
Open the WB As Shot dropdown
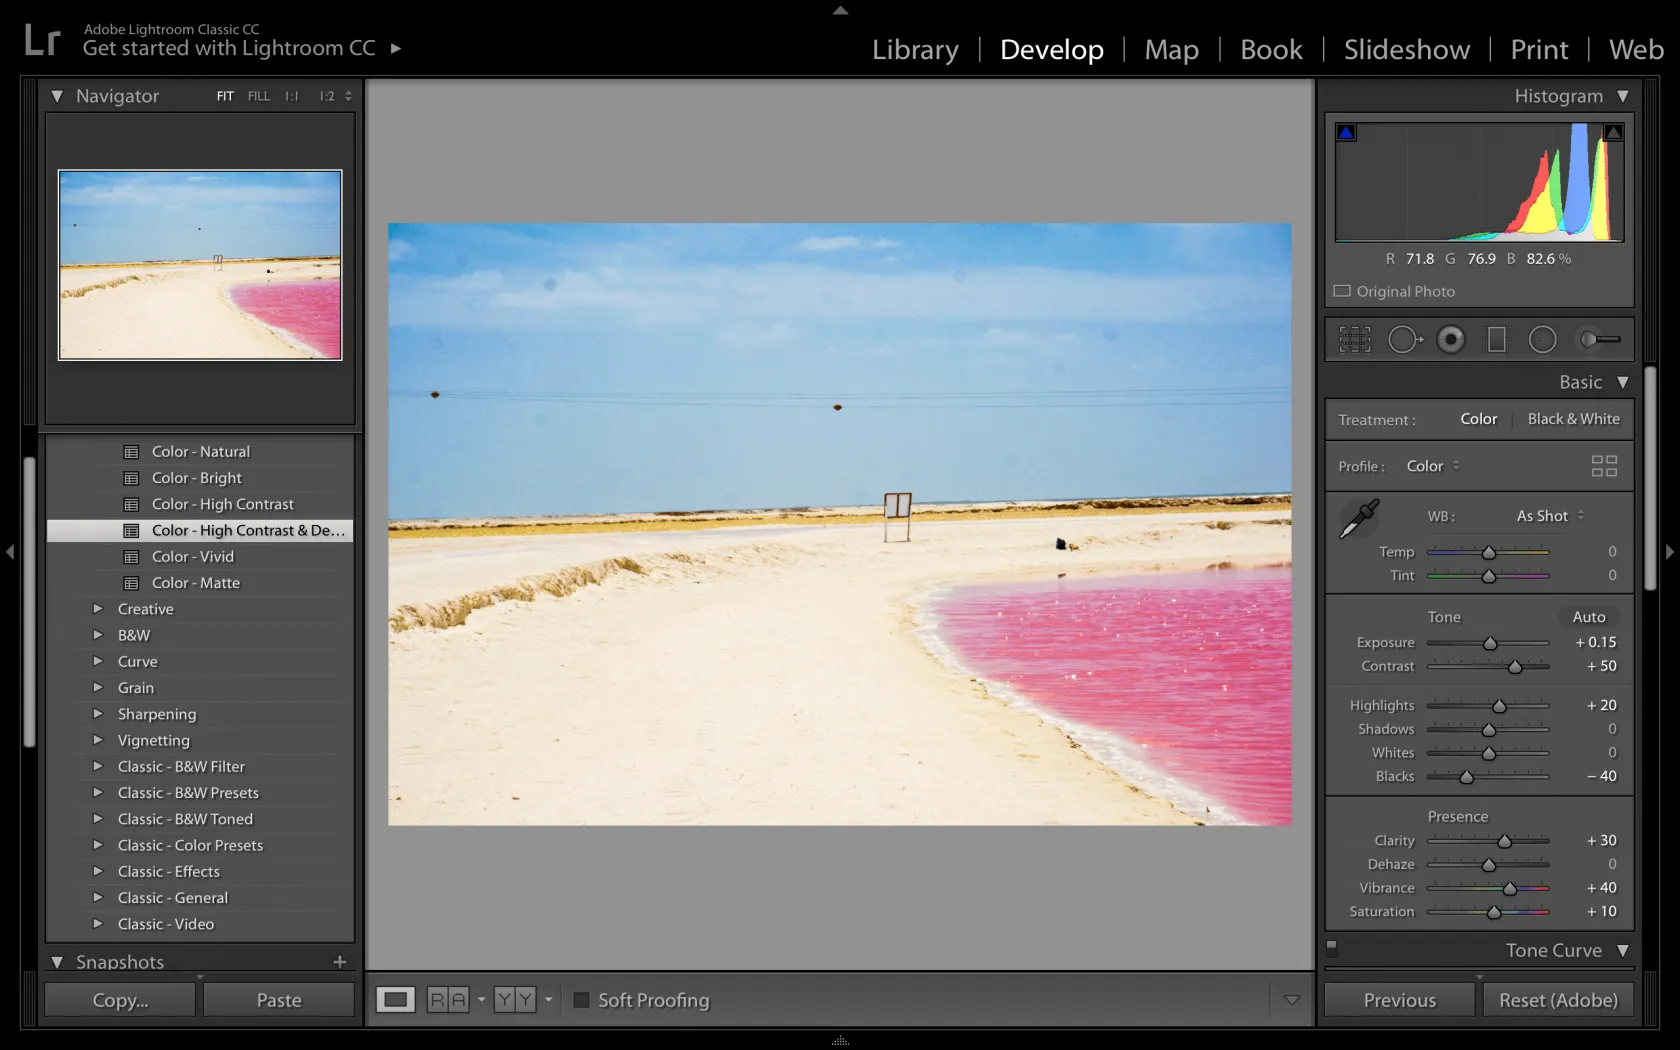click(1550, 516)
